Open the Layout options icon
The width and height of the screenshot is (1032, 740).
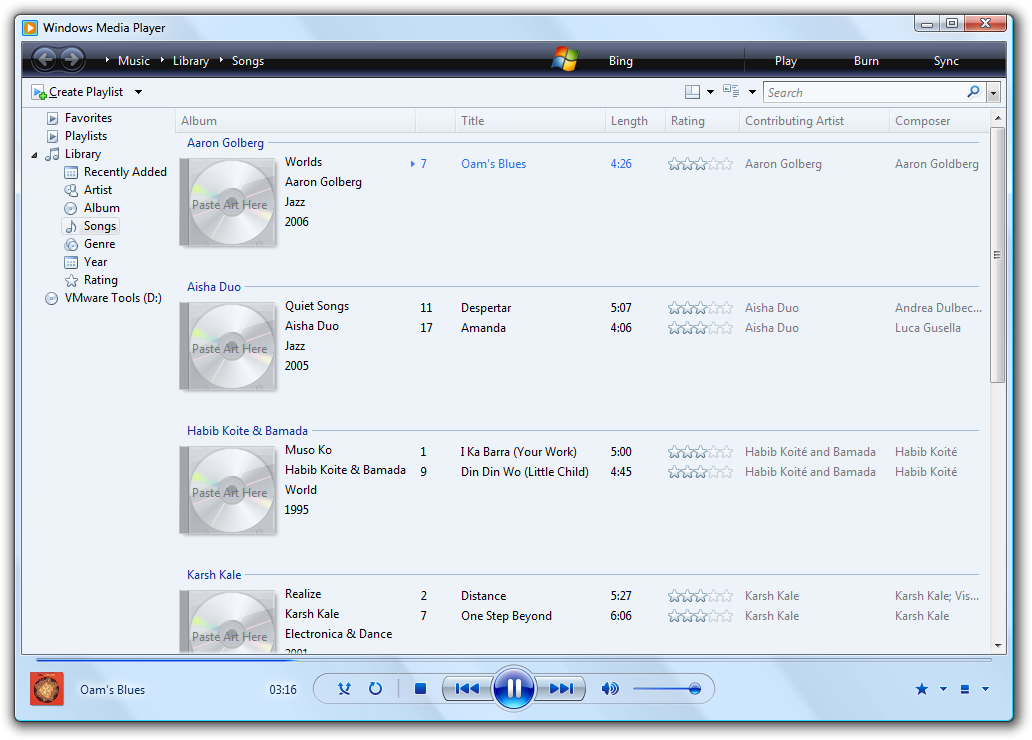tap(692, 92)
